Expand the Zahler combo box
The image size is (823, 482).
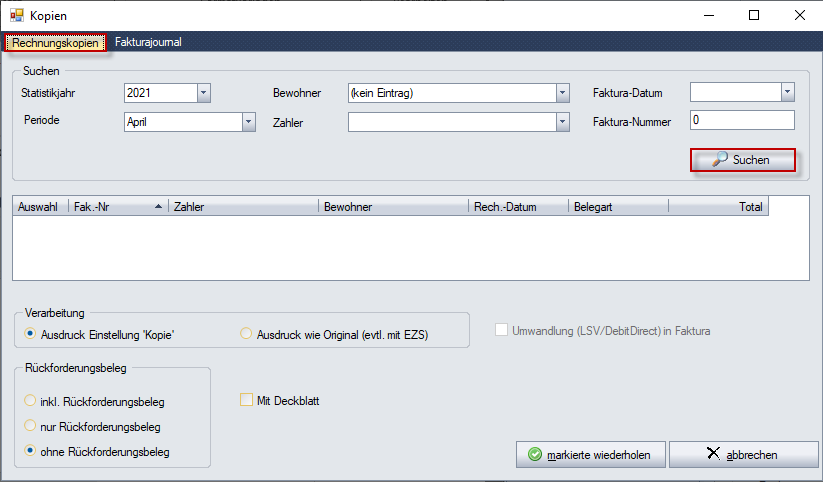click(563, 122)
